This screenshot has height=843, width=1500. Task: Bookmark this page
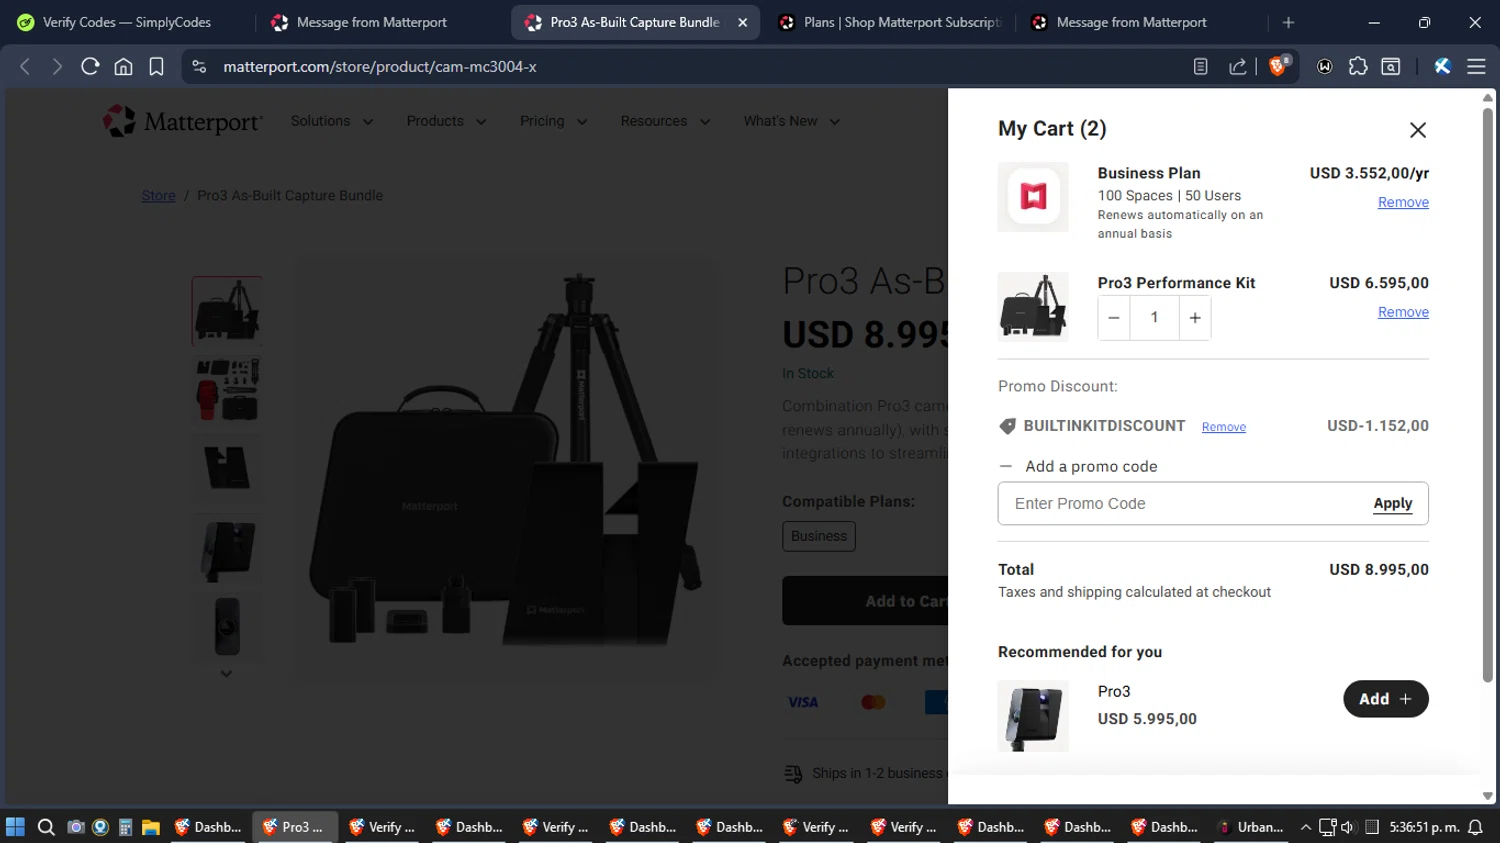156,66
